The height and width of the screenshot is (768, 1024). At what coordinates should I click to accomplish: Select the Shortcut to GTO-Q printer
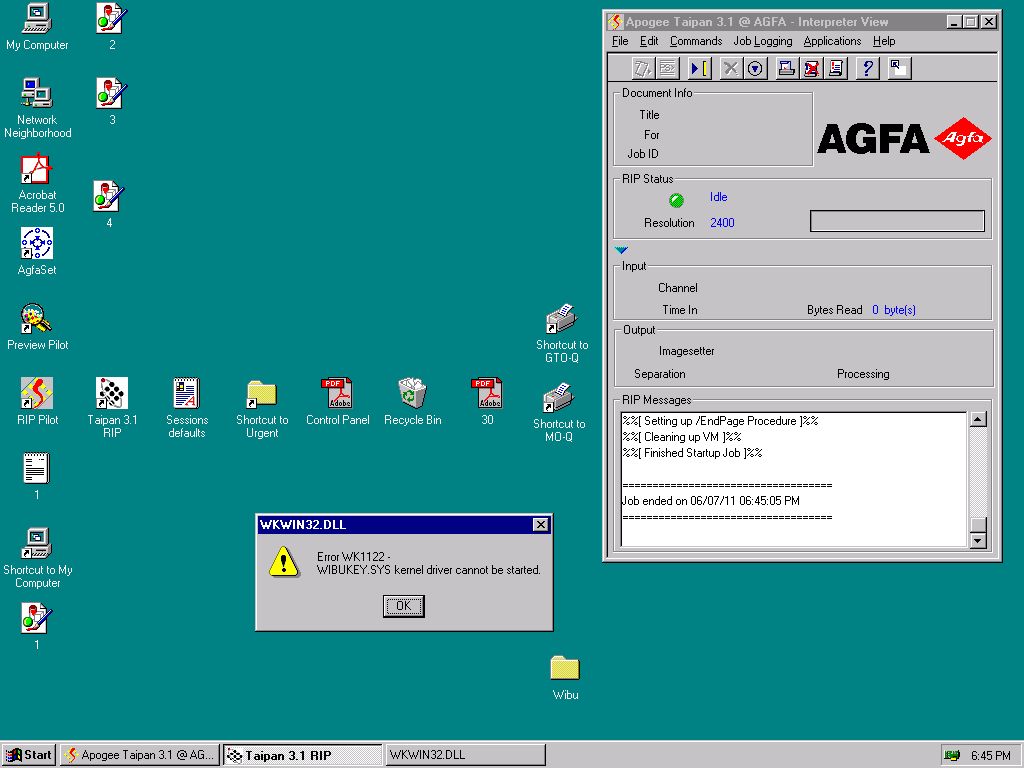562,334
